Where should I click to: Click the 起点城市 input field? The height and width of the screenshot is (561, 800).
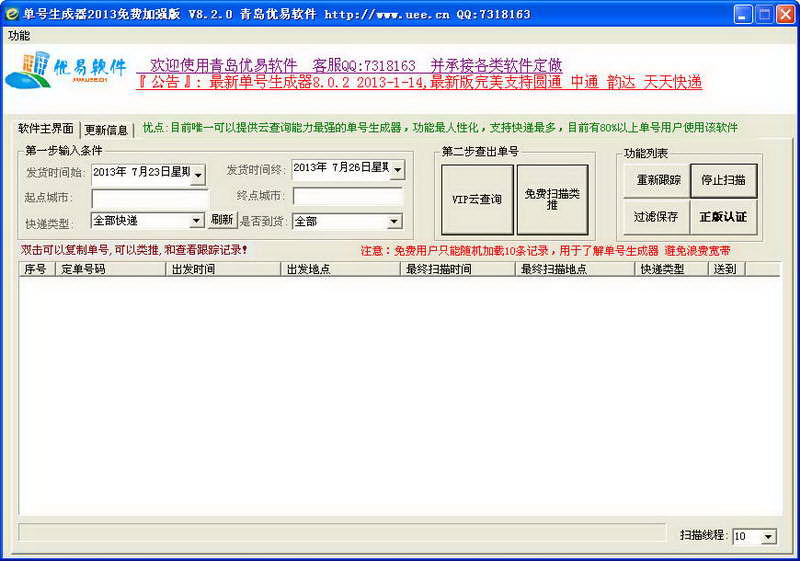click(x=151, y=199)
